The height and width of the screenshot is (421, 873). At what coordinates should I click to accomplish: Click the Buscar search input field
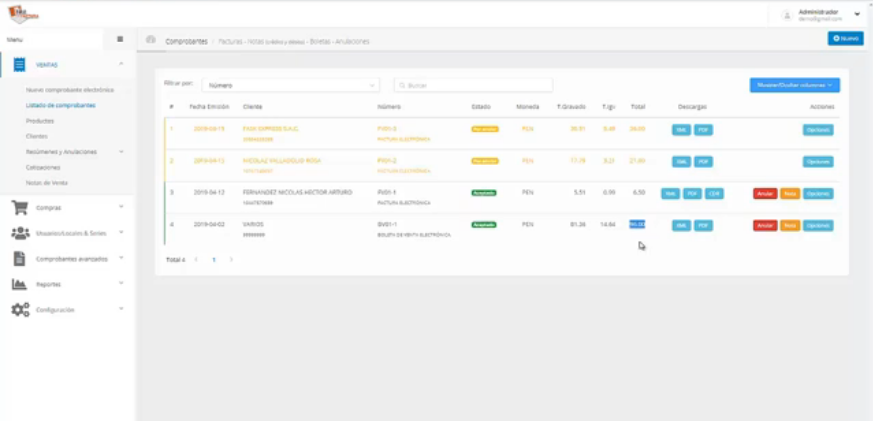click(473, 85)
